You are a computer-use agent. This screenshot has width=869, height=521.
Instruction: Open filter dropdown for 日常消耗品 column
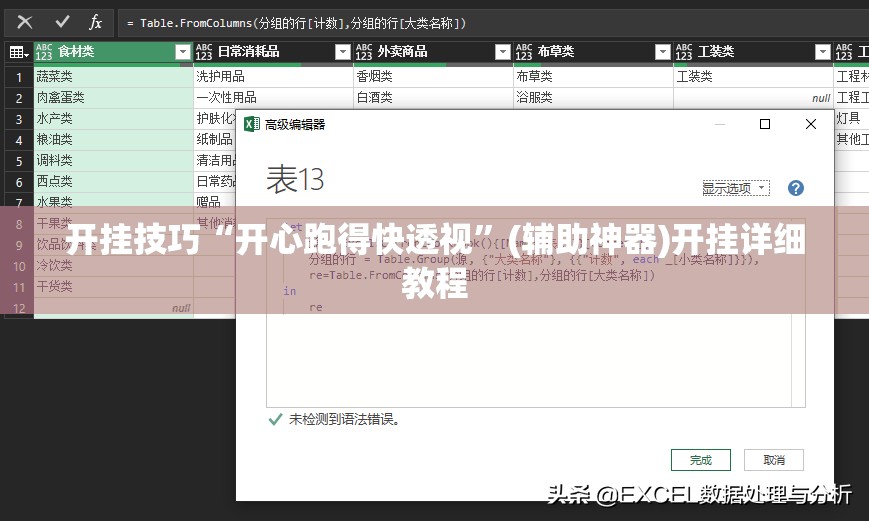click(343, 52)
